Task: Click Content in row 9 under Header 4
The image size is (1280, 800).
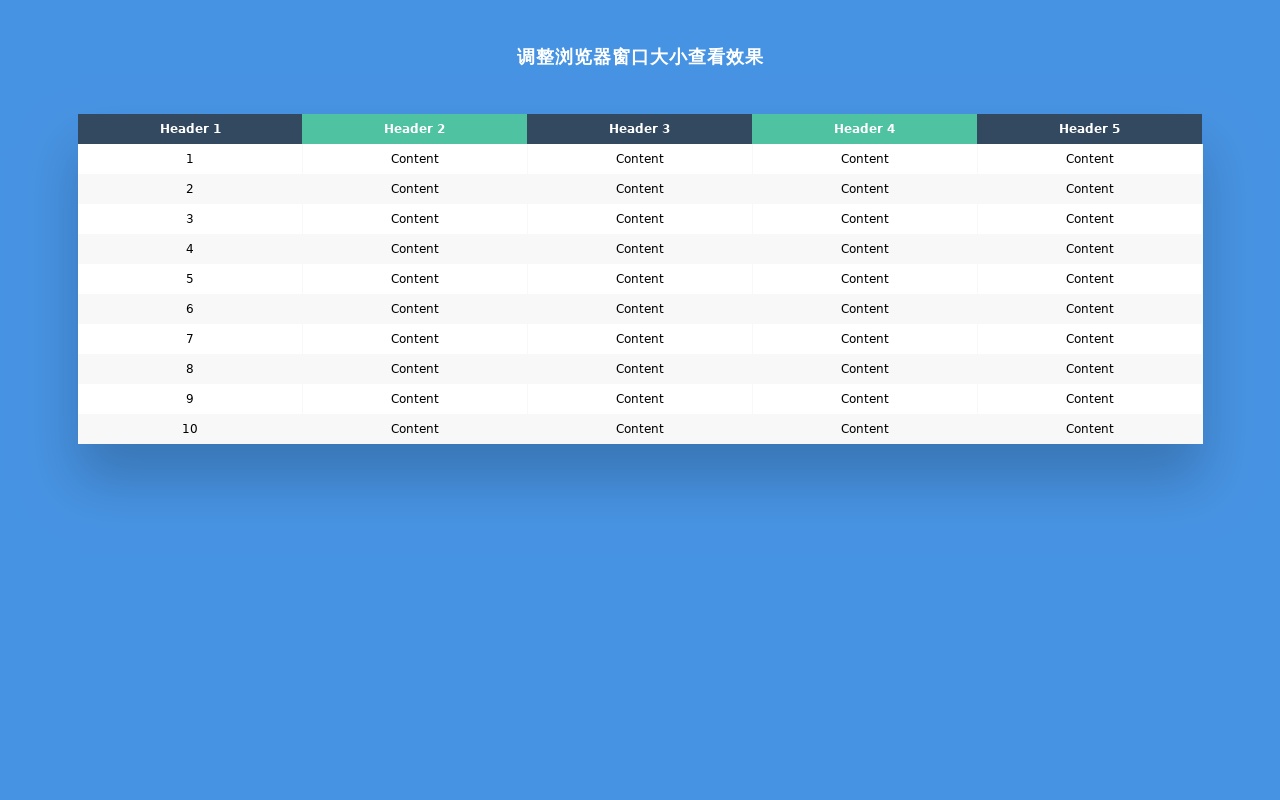Action: point(865,399)
